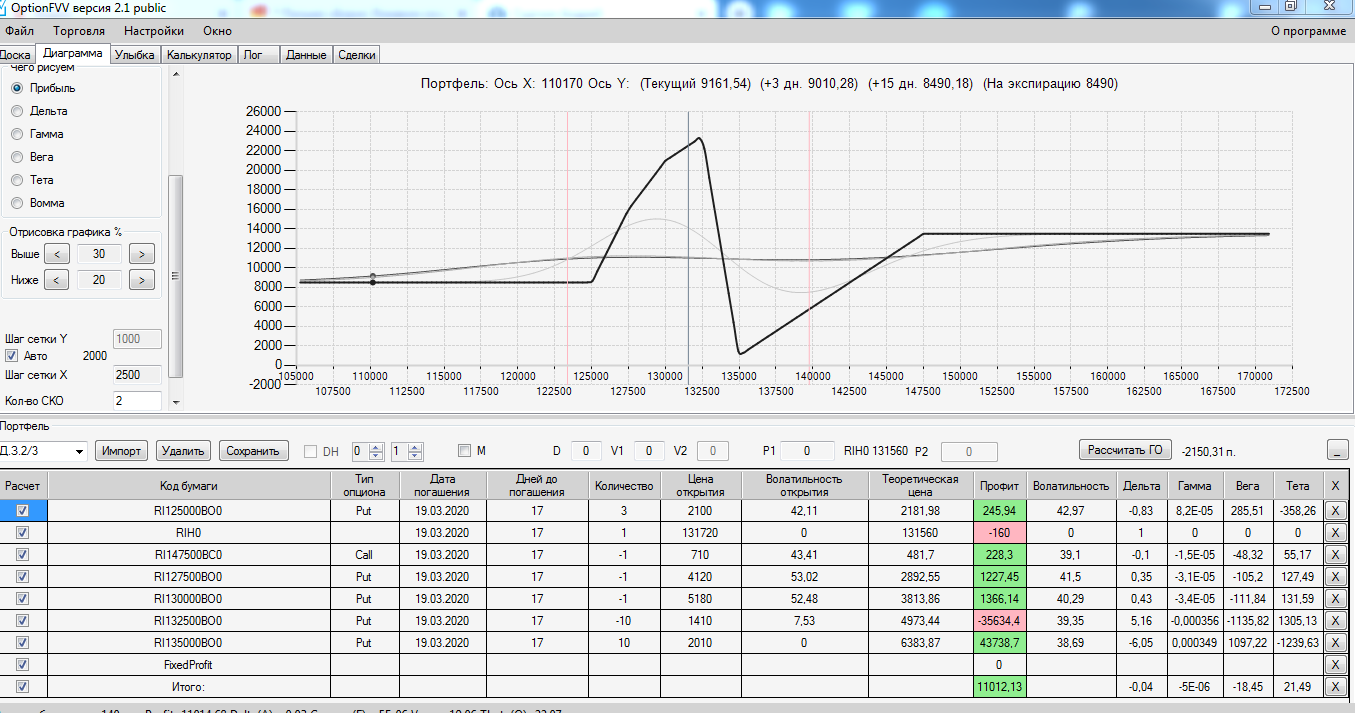Click the V1 value input field
The image size is (1355, 713).
648,451
